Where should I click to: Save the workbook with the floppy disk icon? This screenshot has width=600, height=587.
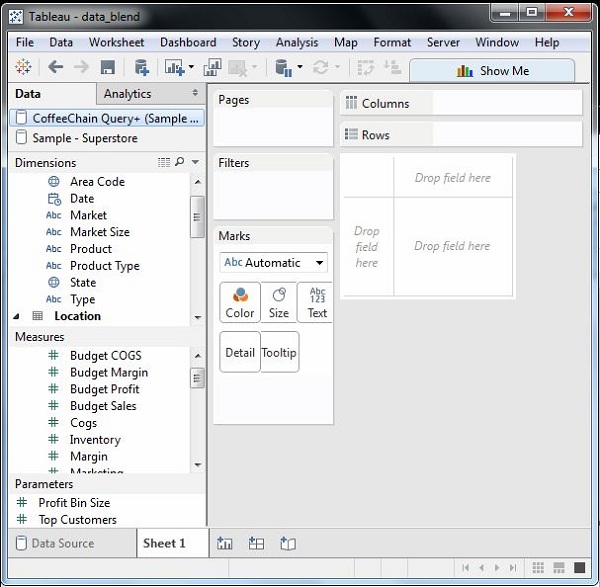107,68
